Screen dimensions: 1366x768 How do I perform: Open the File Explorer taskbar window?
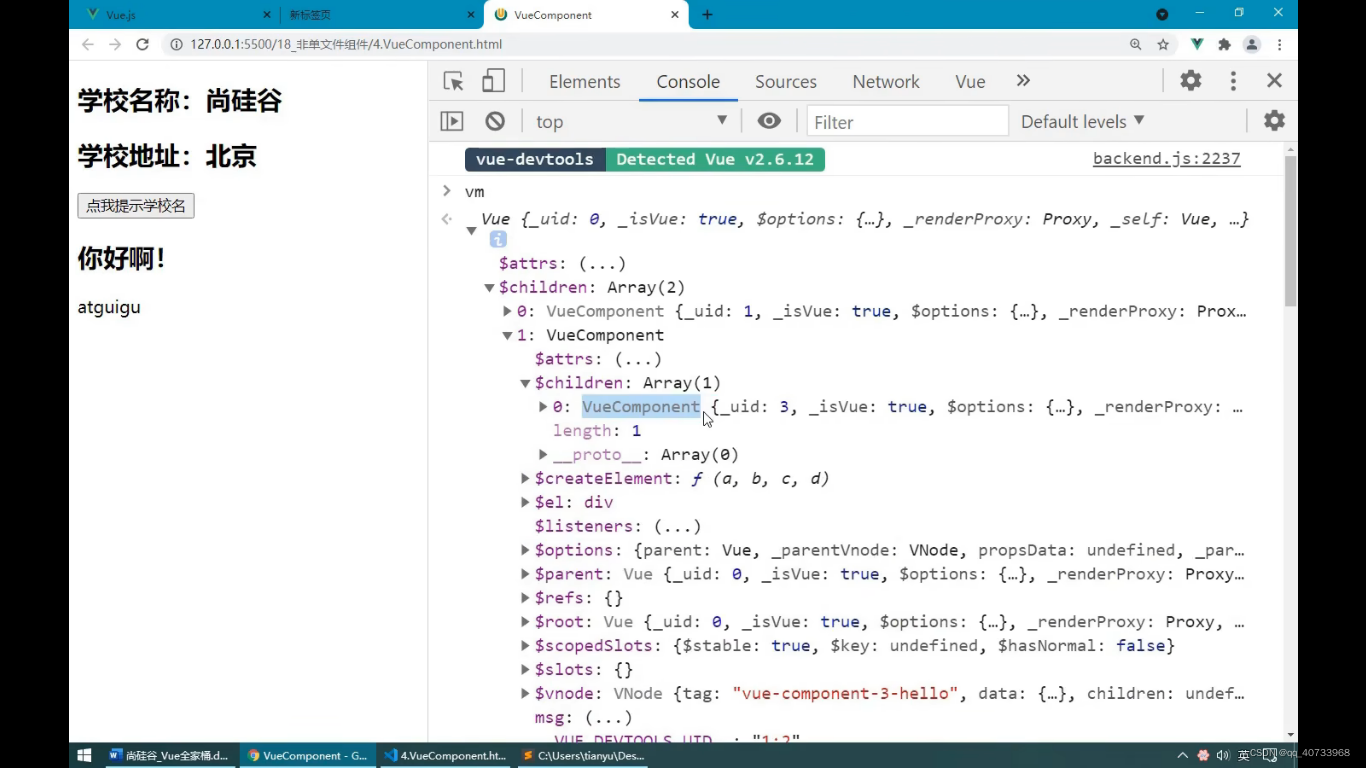click(582, 755)
